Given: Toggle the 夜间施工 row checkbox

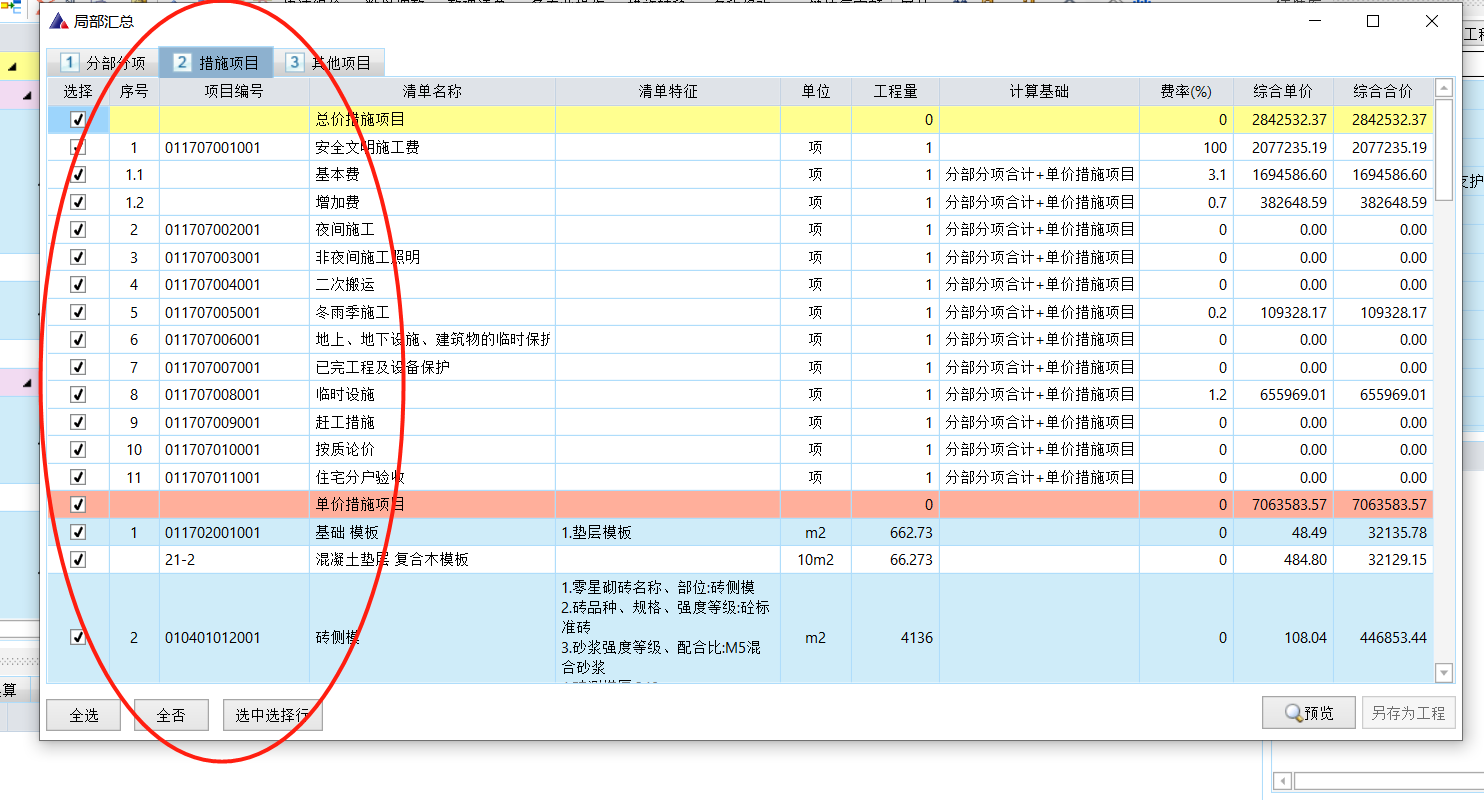Looking at the screenshot, I should tap(78, 230).
